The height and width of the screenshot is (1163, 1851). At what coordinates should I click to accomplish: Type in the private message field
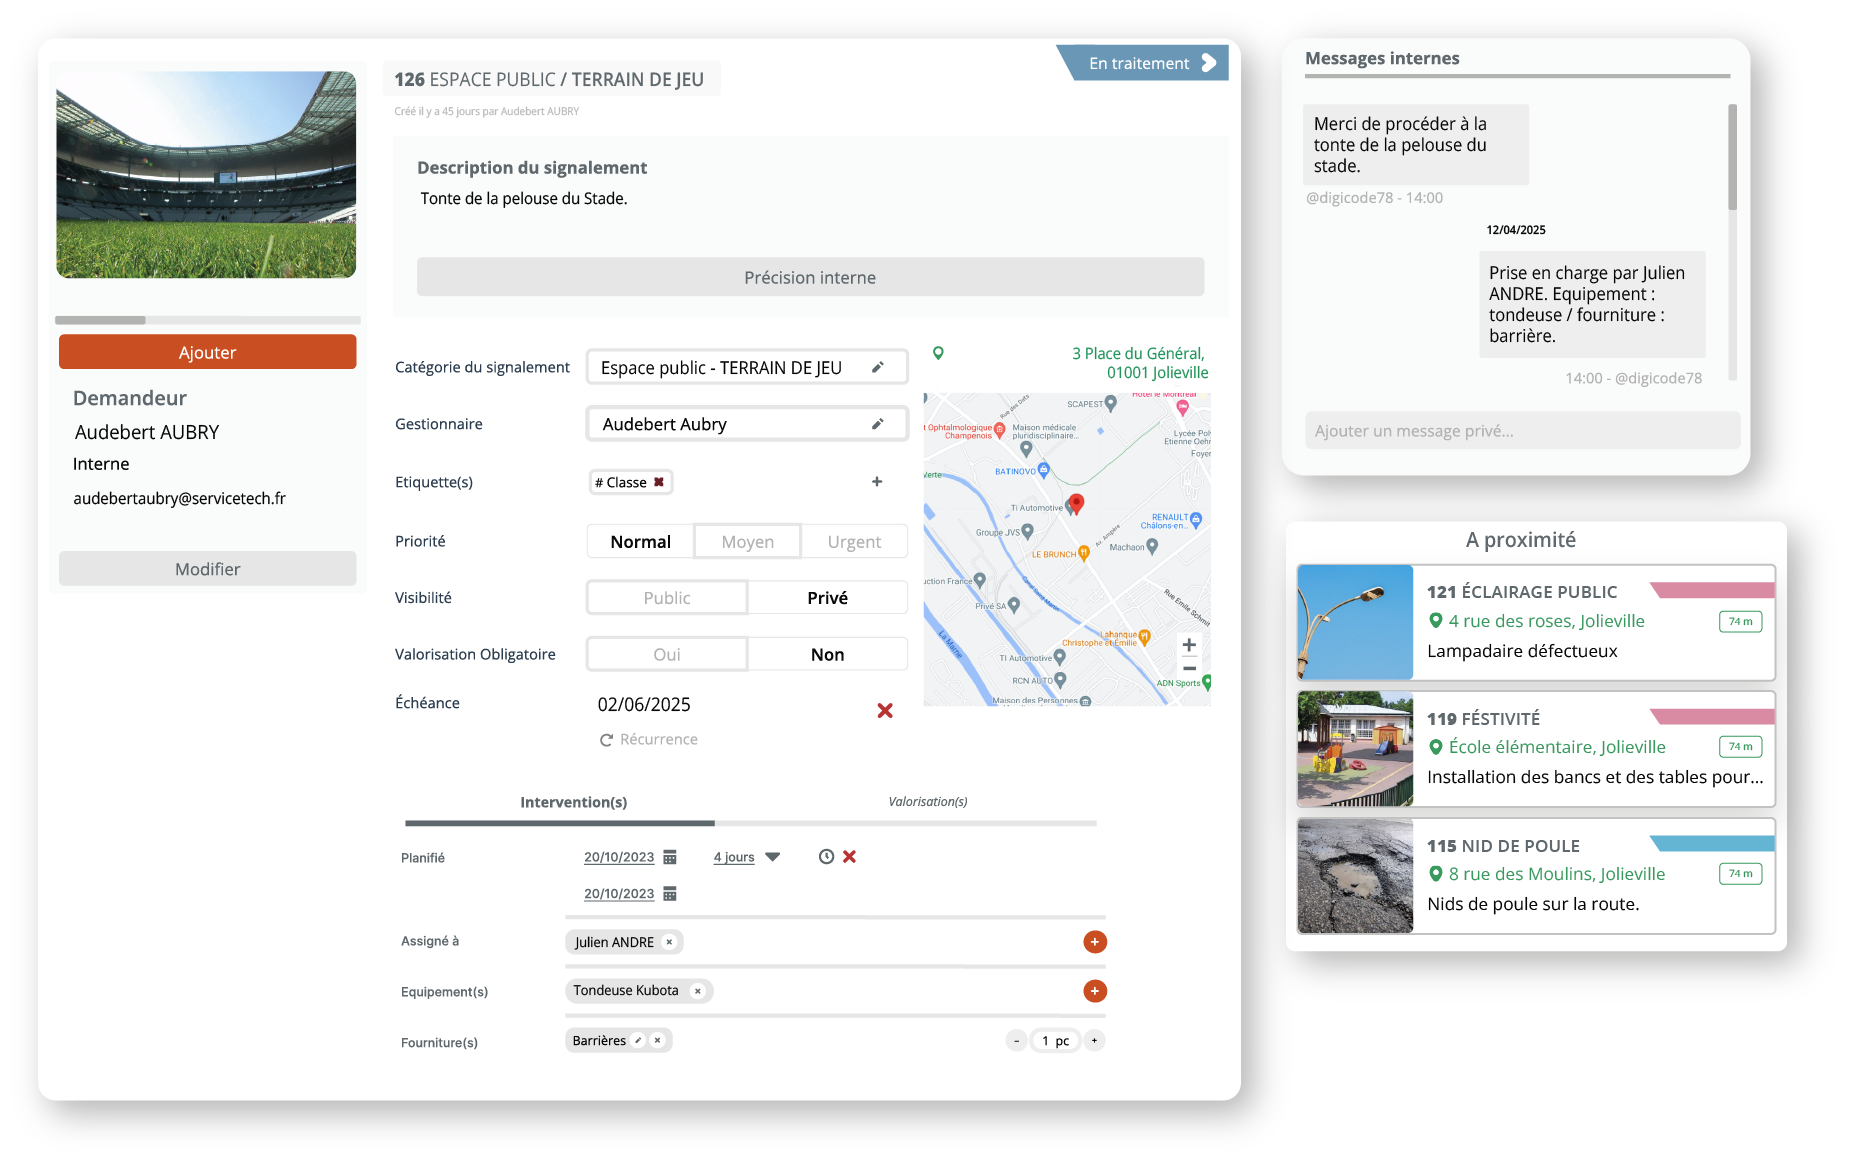click(x=1521, y=431)
